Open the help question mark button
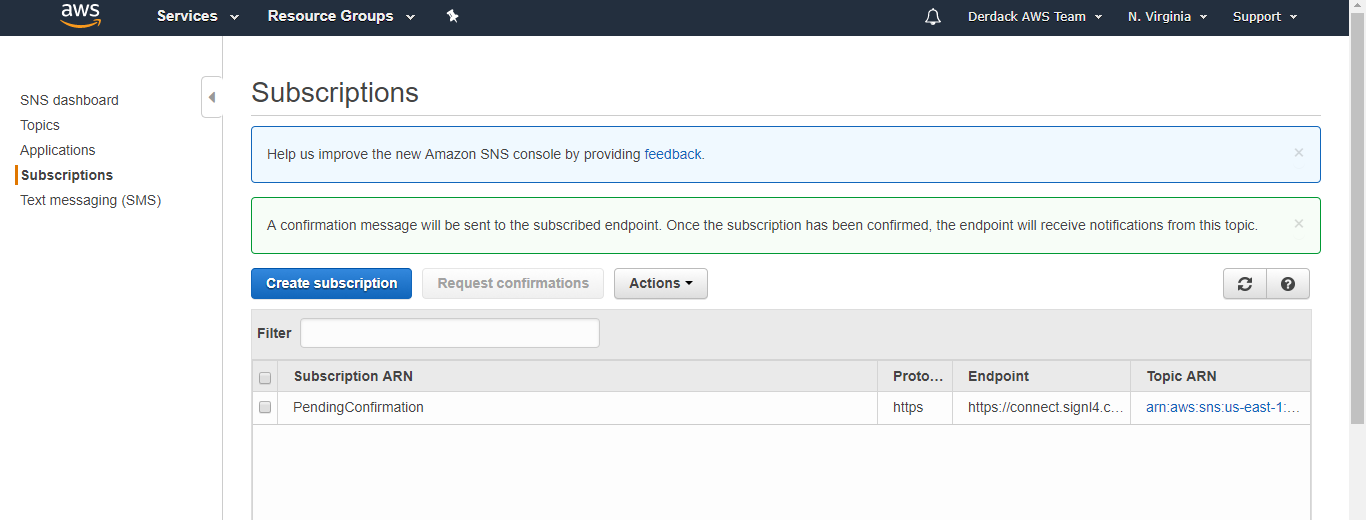 1288,284
